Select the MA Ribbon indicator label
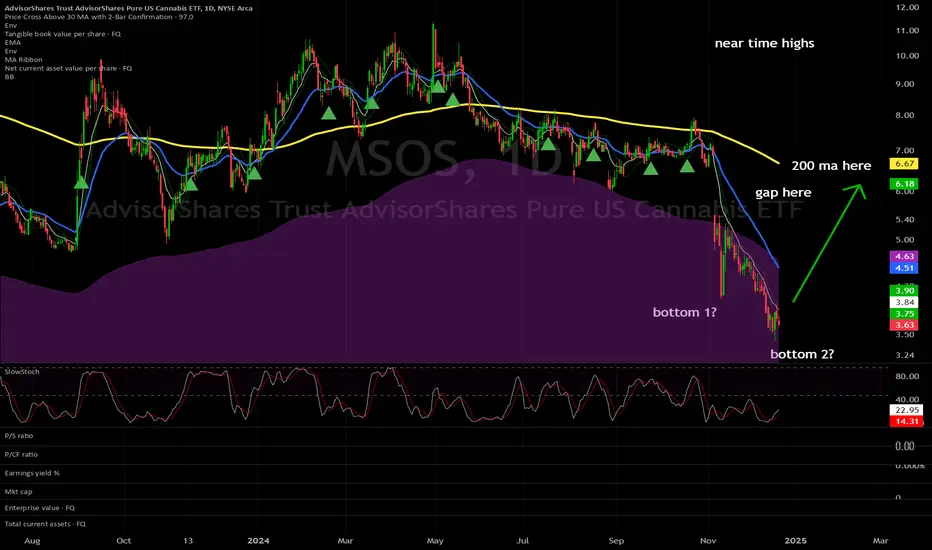 pos(23,59)
